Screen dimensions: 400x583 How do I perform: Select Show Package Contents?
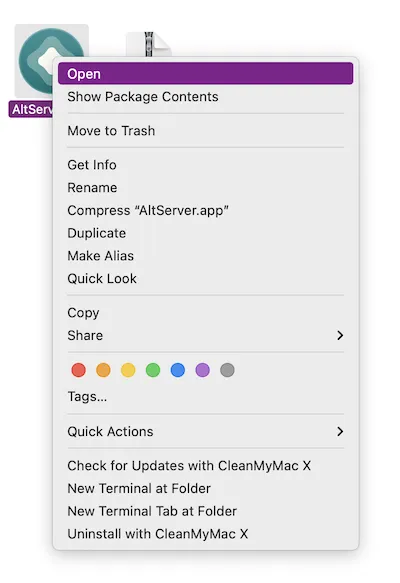pos(206,97)
